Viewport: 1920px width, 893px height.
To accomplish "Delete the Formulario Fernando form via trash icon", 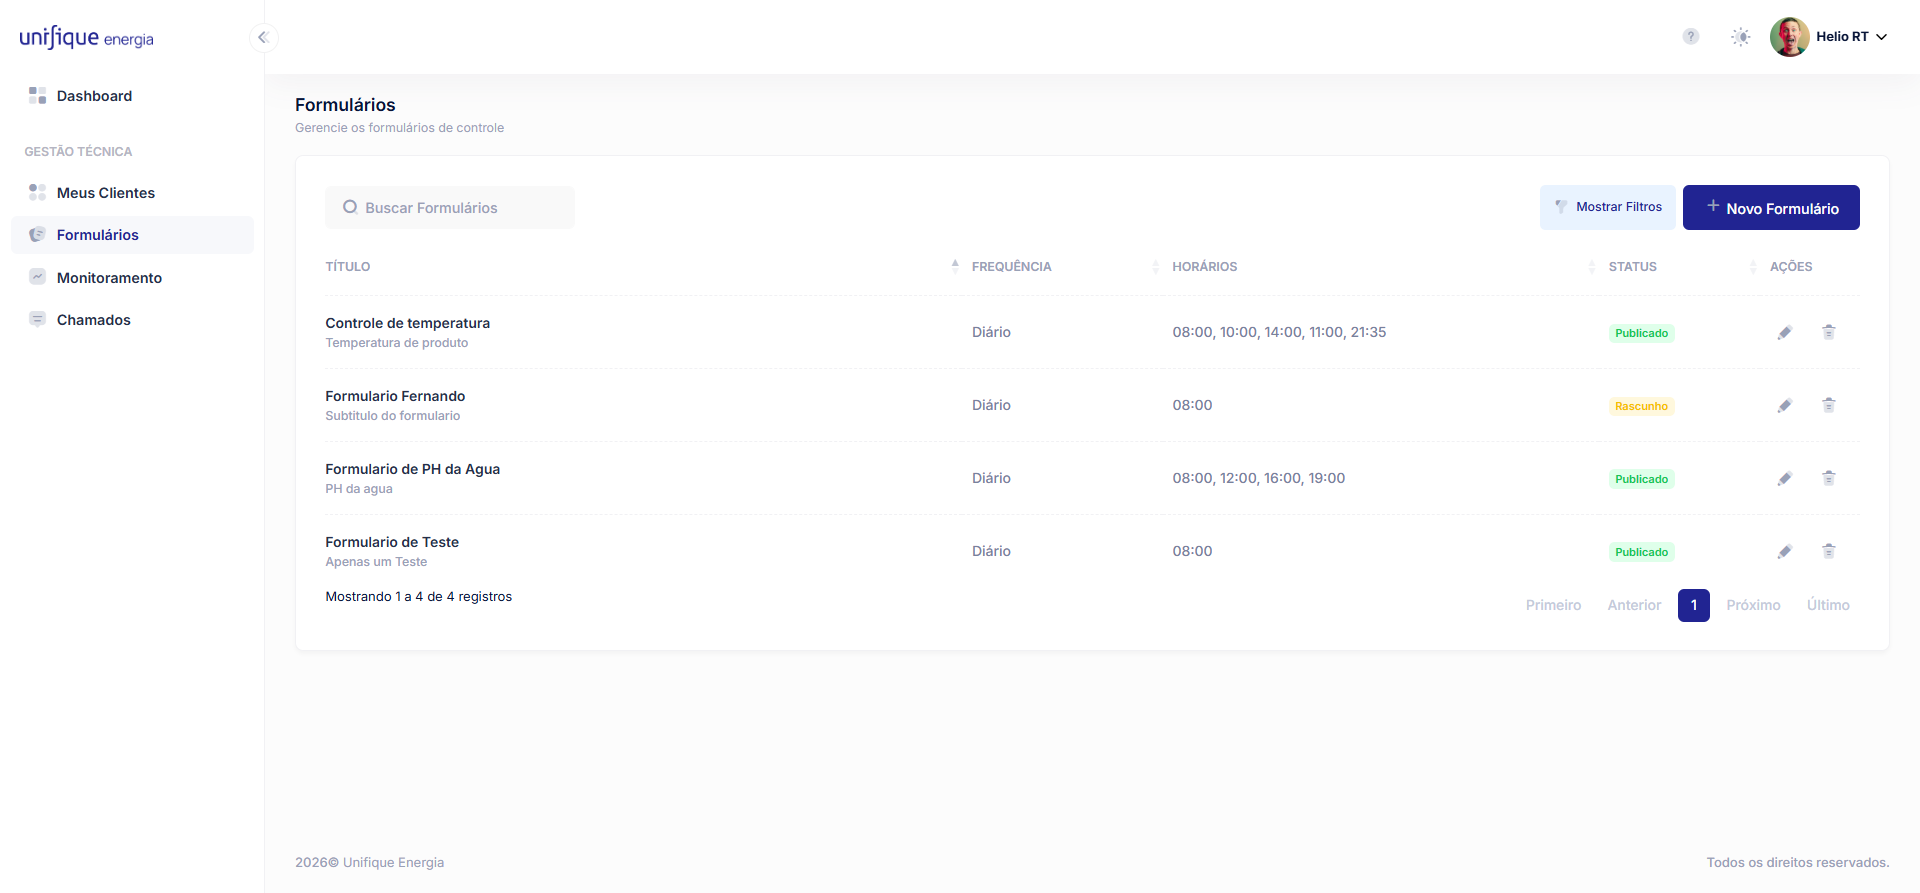I will (1828, 405).
